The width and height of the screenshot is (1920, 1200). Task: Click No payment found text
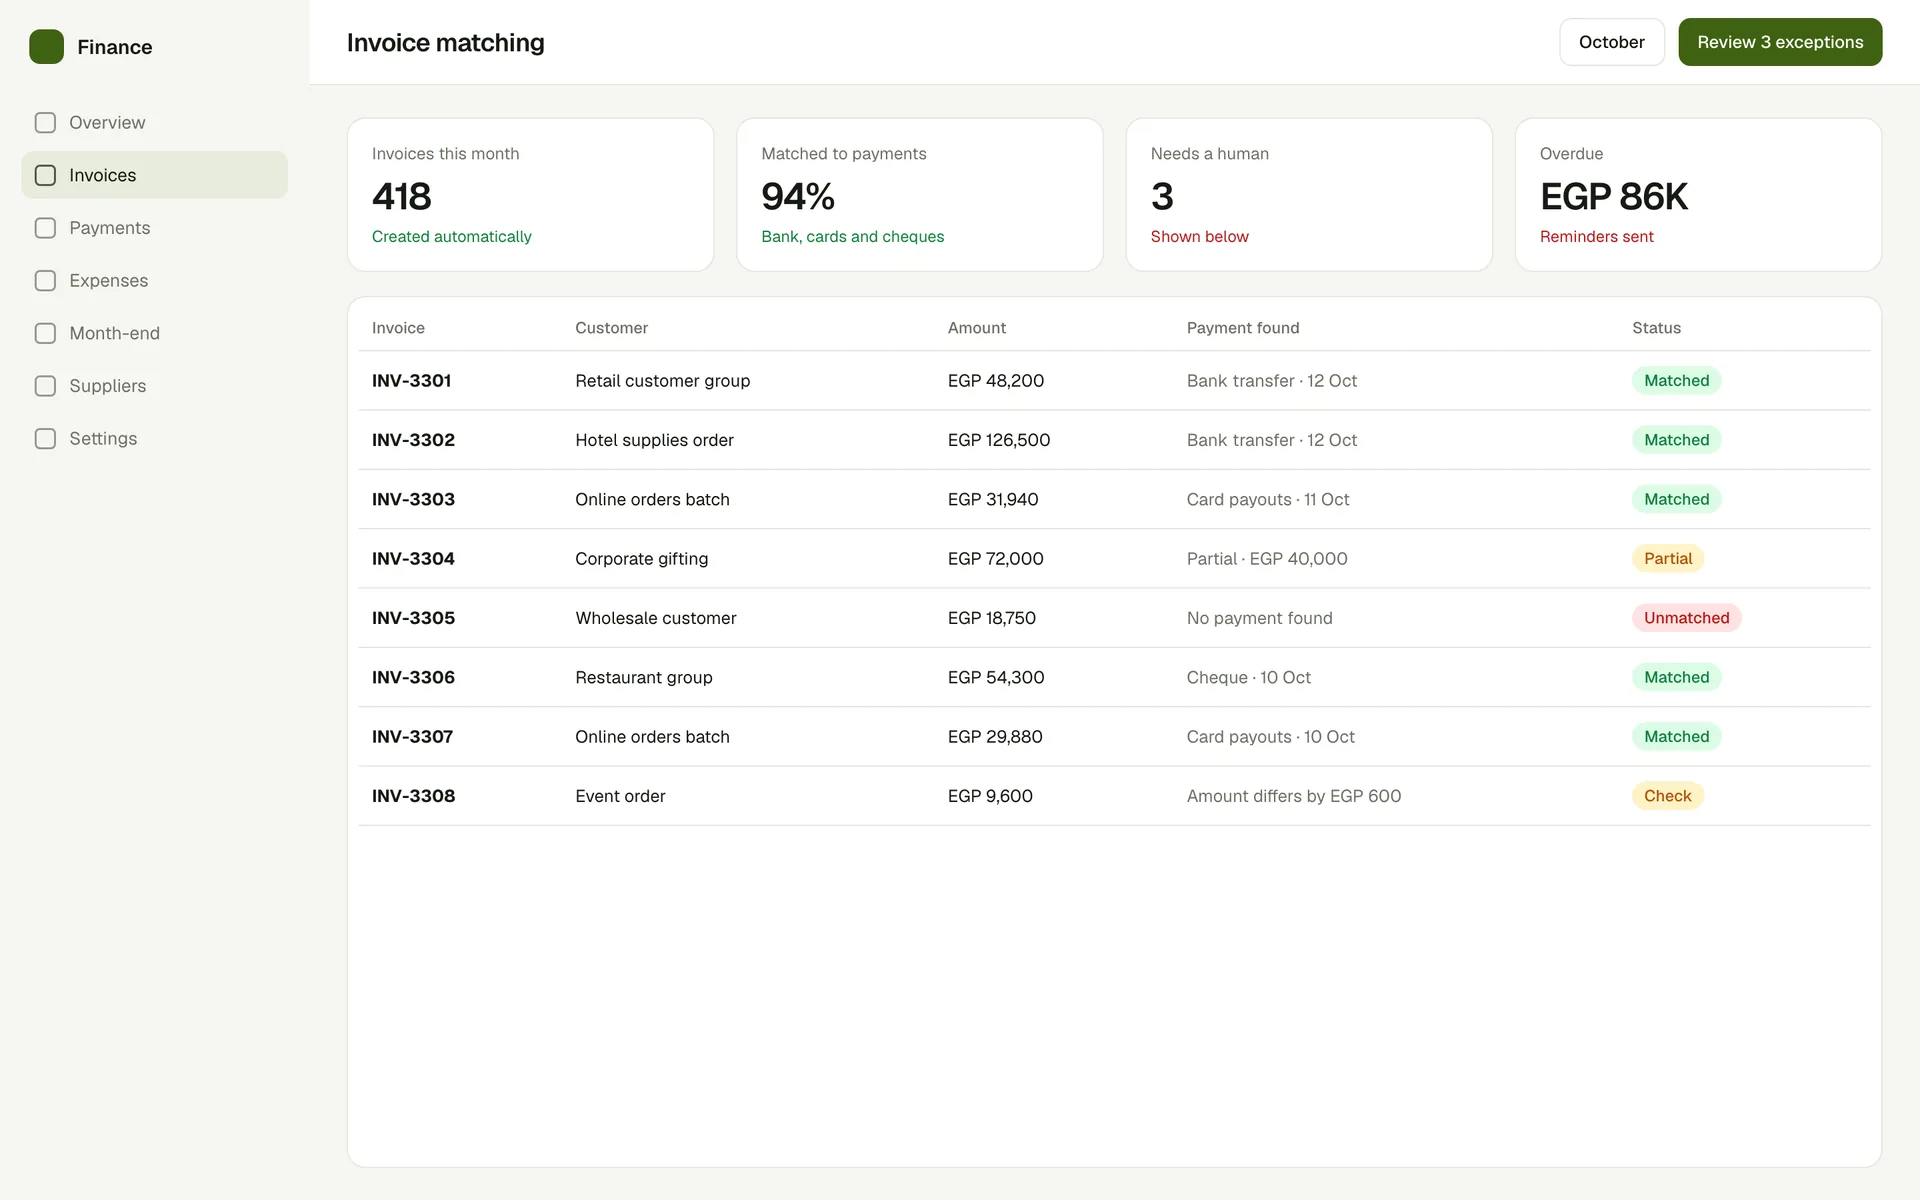(1259, 618)
